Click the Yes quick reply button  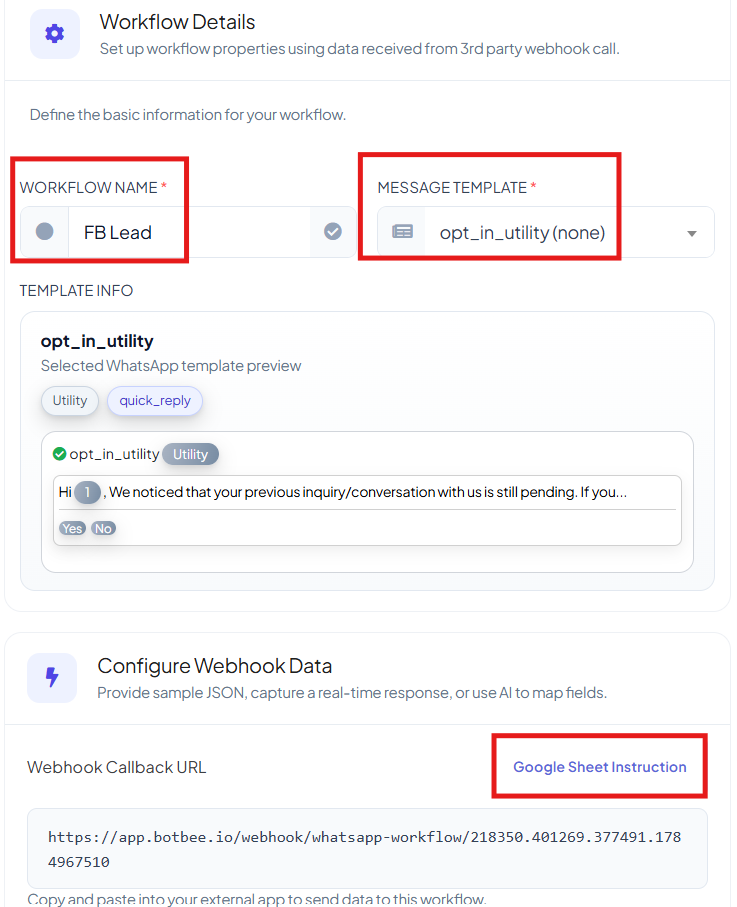[x=72, y=529]
